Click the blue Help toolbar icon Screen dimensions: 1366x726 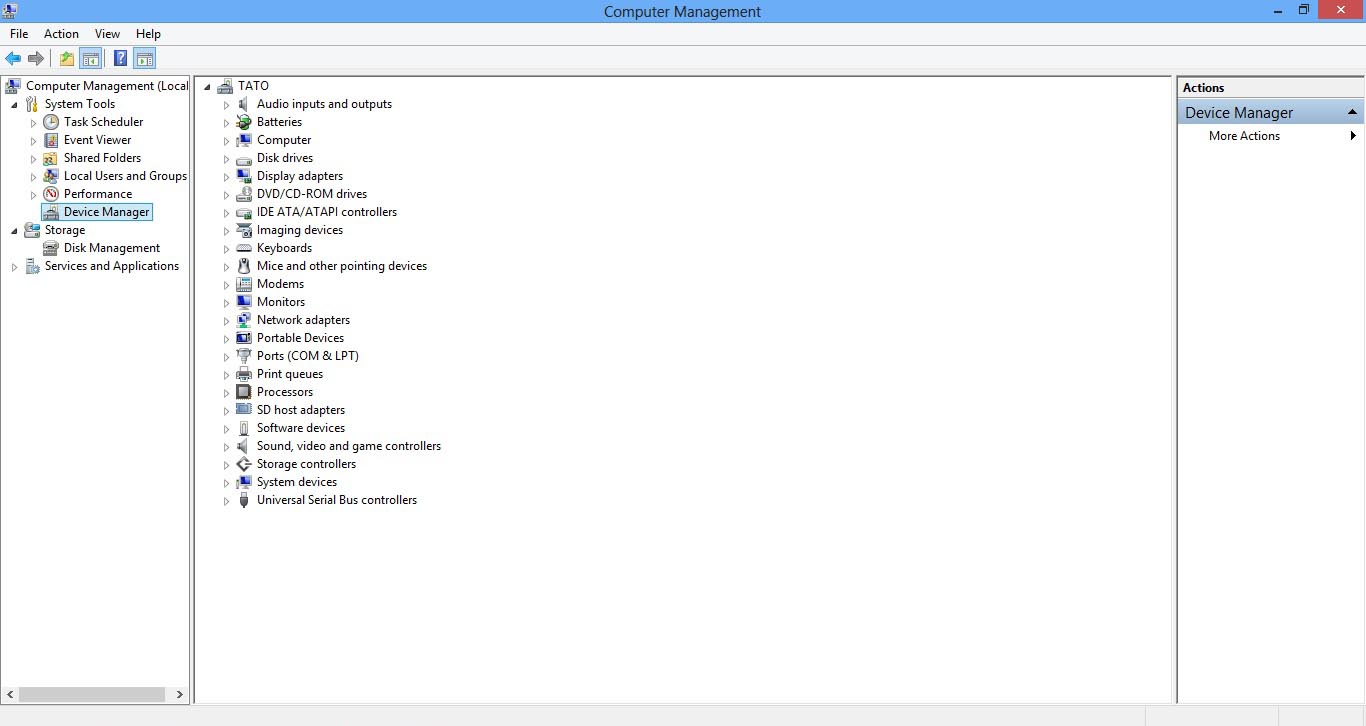pyautogui.click(x=120, y=59)
